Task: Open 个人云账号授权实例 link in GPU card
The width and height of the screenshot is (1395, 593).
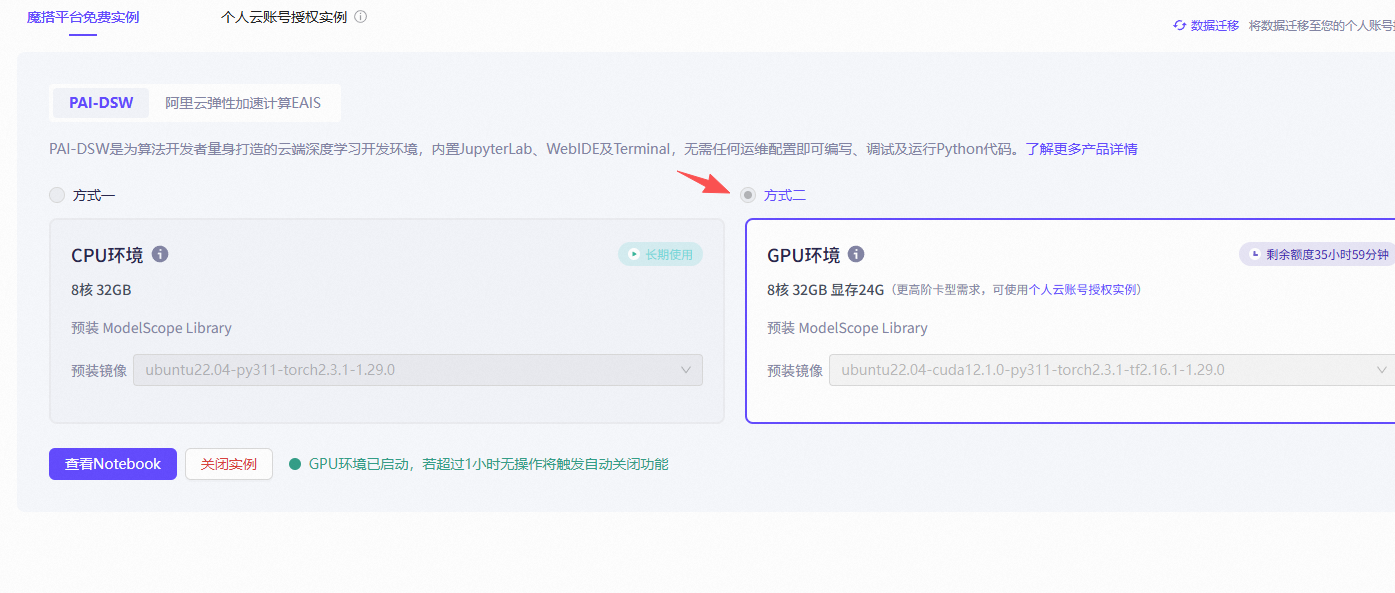Action: pyautogui.click(x=1083, y=290)
